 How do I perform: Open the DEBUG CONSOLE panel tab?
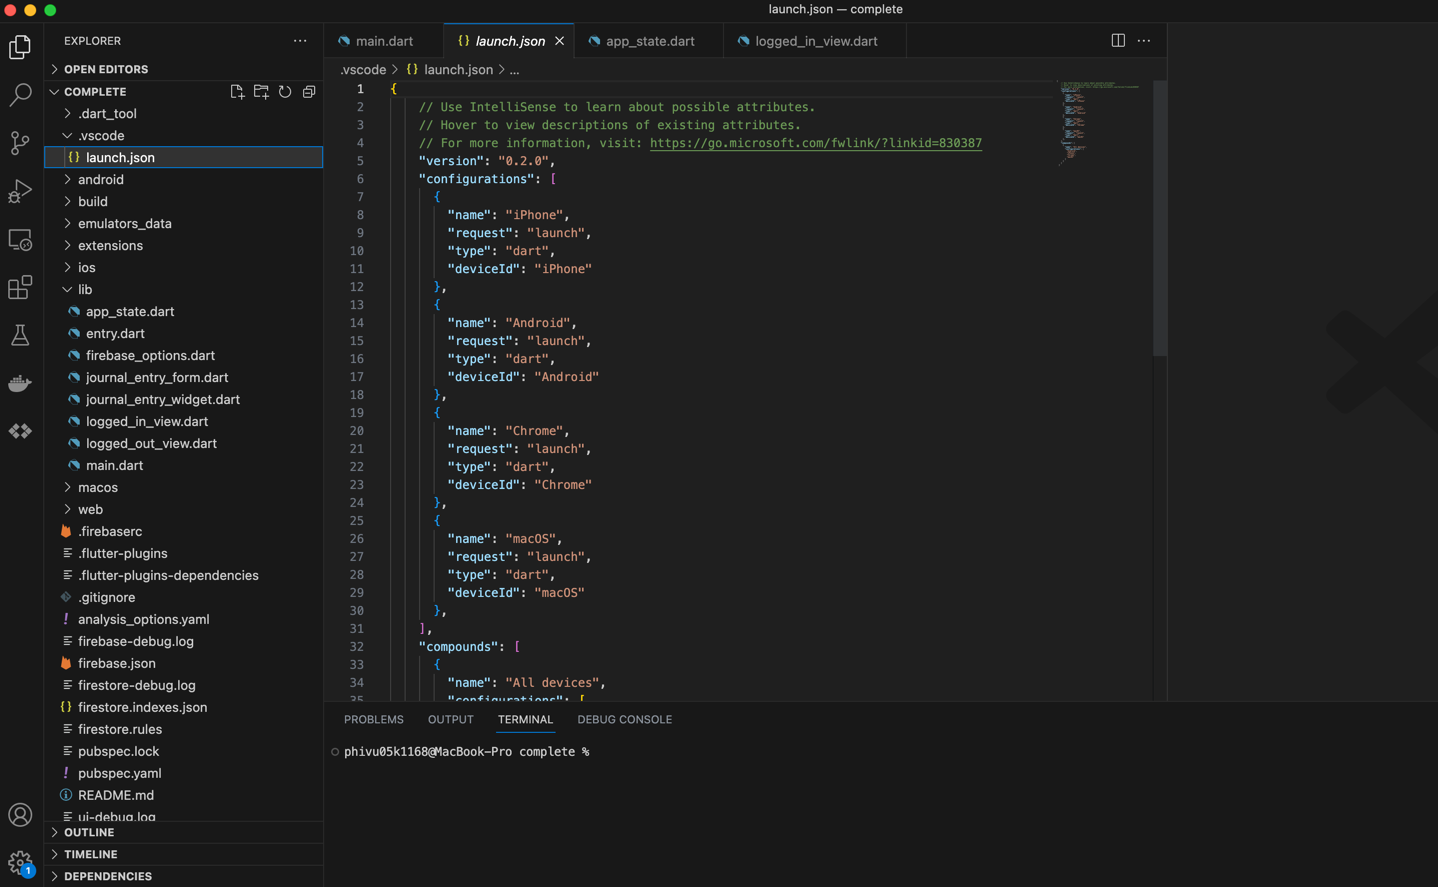click(x=624, y=719)
